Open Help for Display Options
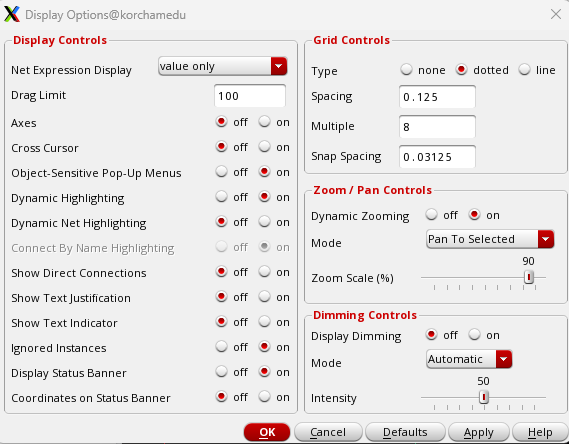This screenshot has width=569, height=444. pyautogui.click(x=540, y=432)
